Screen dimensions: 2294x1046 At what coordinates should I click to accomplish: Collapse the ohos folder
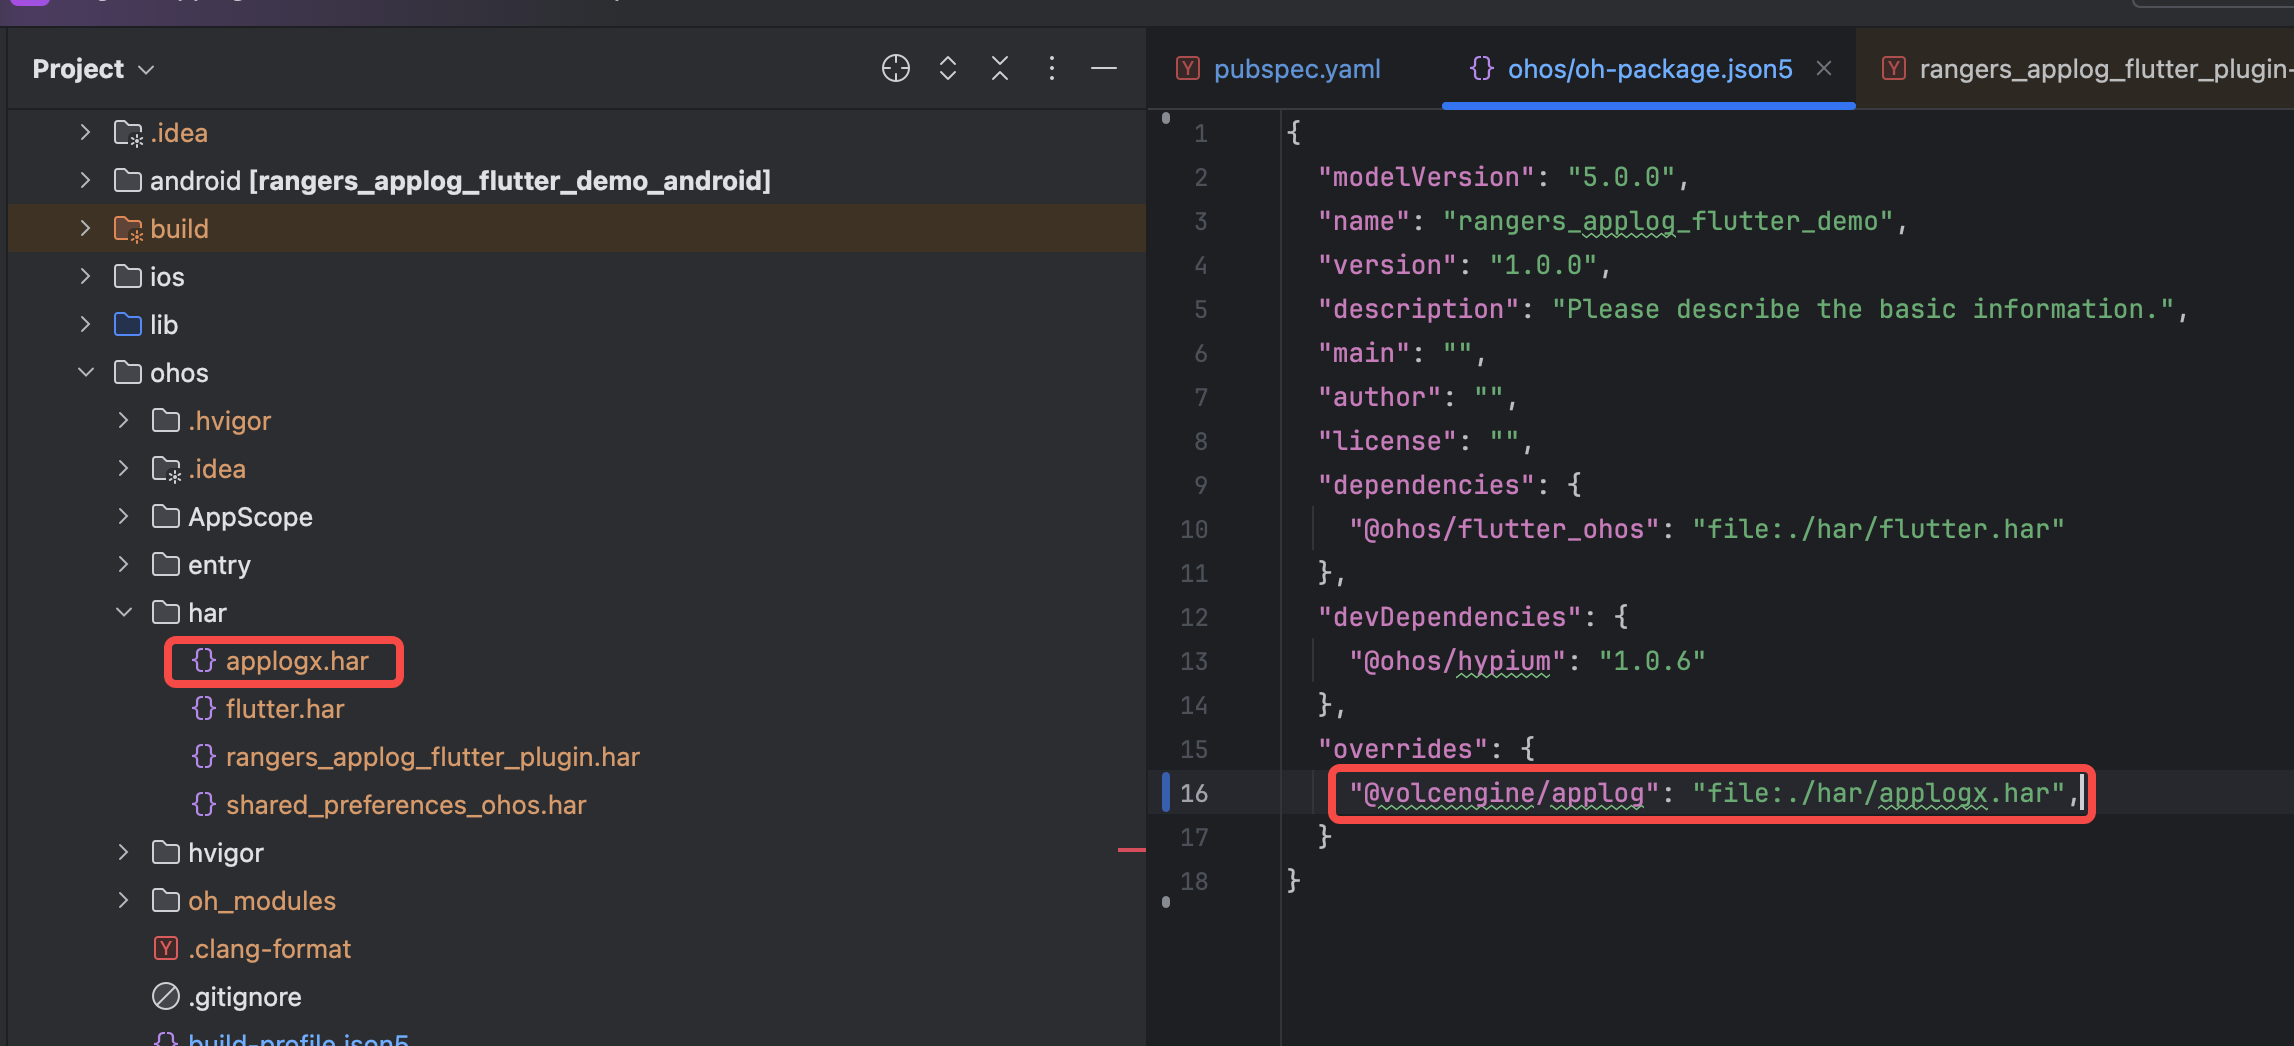point(85,372)
